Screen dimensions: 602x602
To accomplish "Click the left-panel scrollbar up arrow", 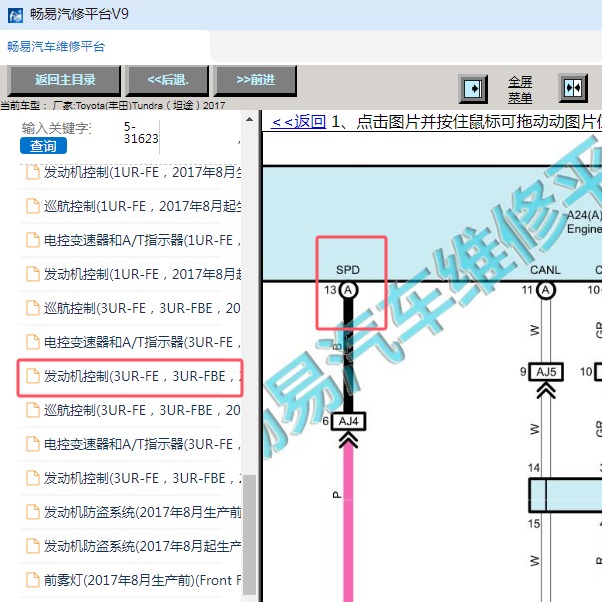I will coord(250,119).
